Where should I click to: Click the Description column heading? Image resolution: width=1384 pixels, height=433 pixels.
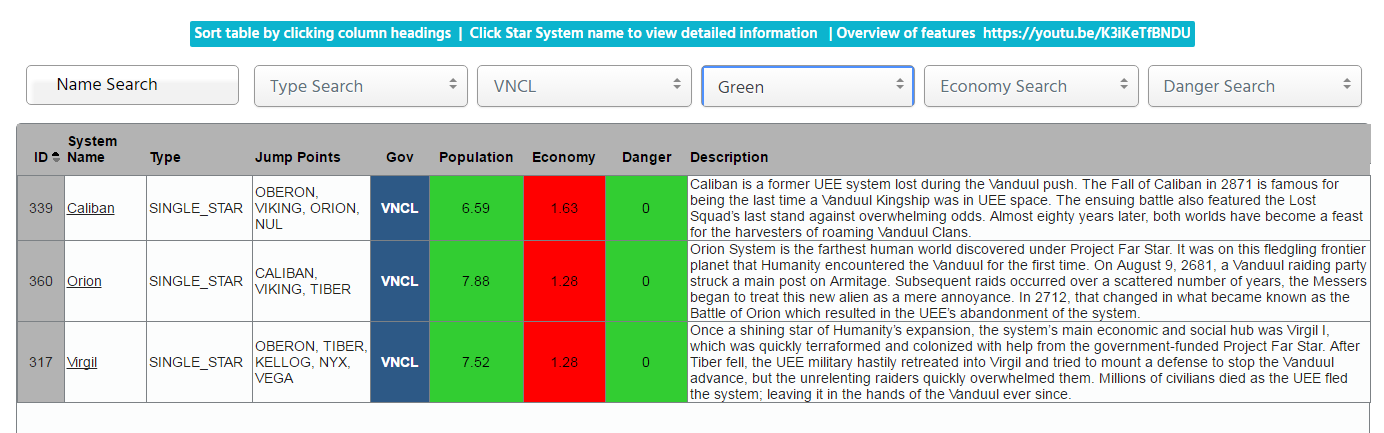729,157
